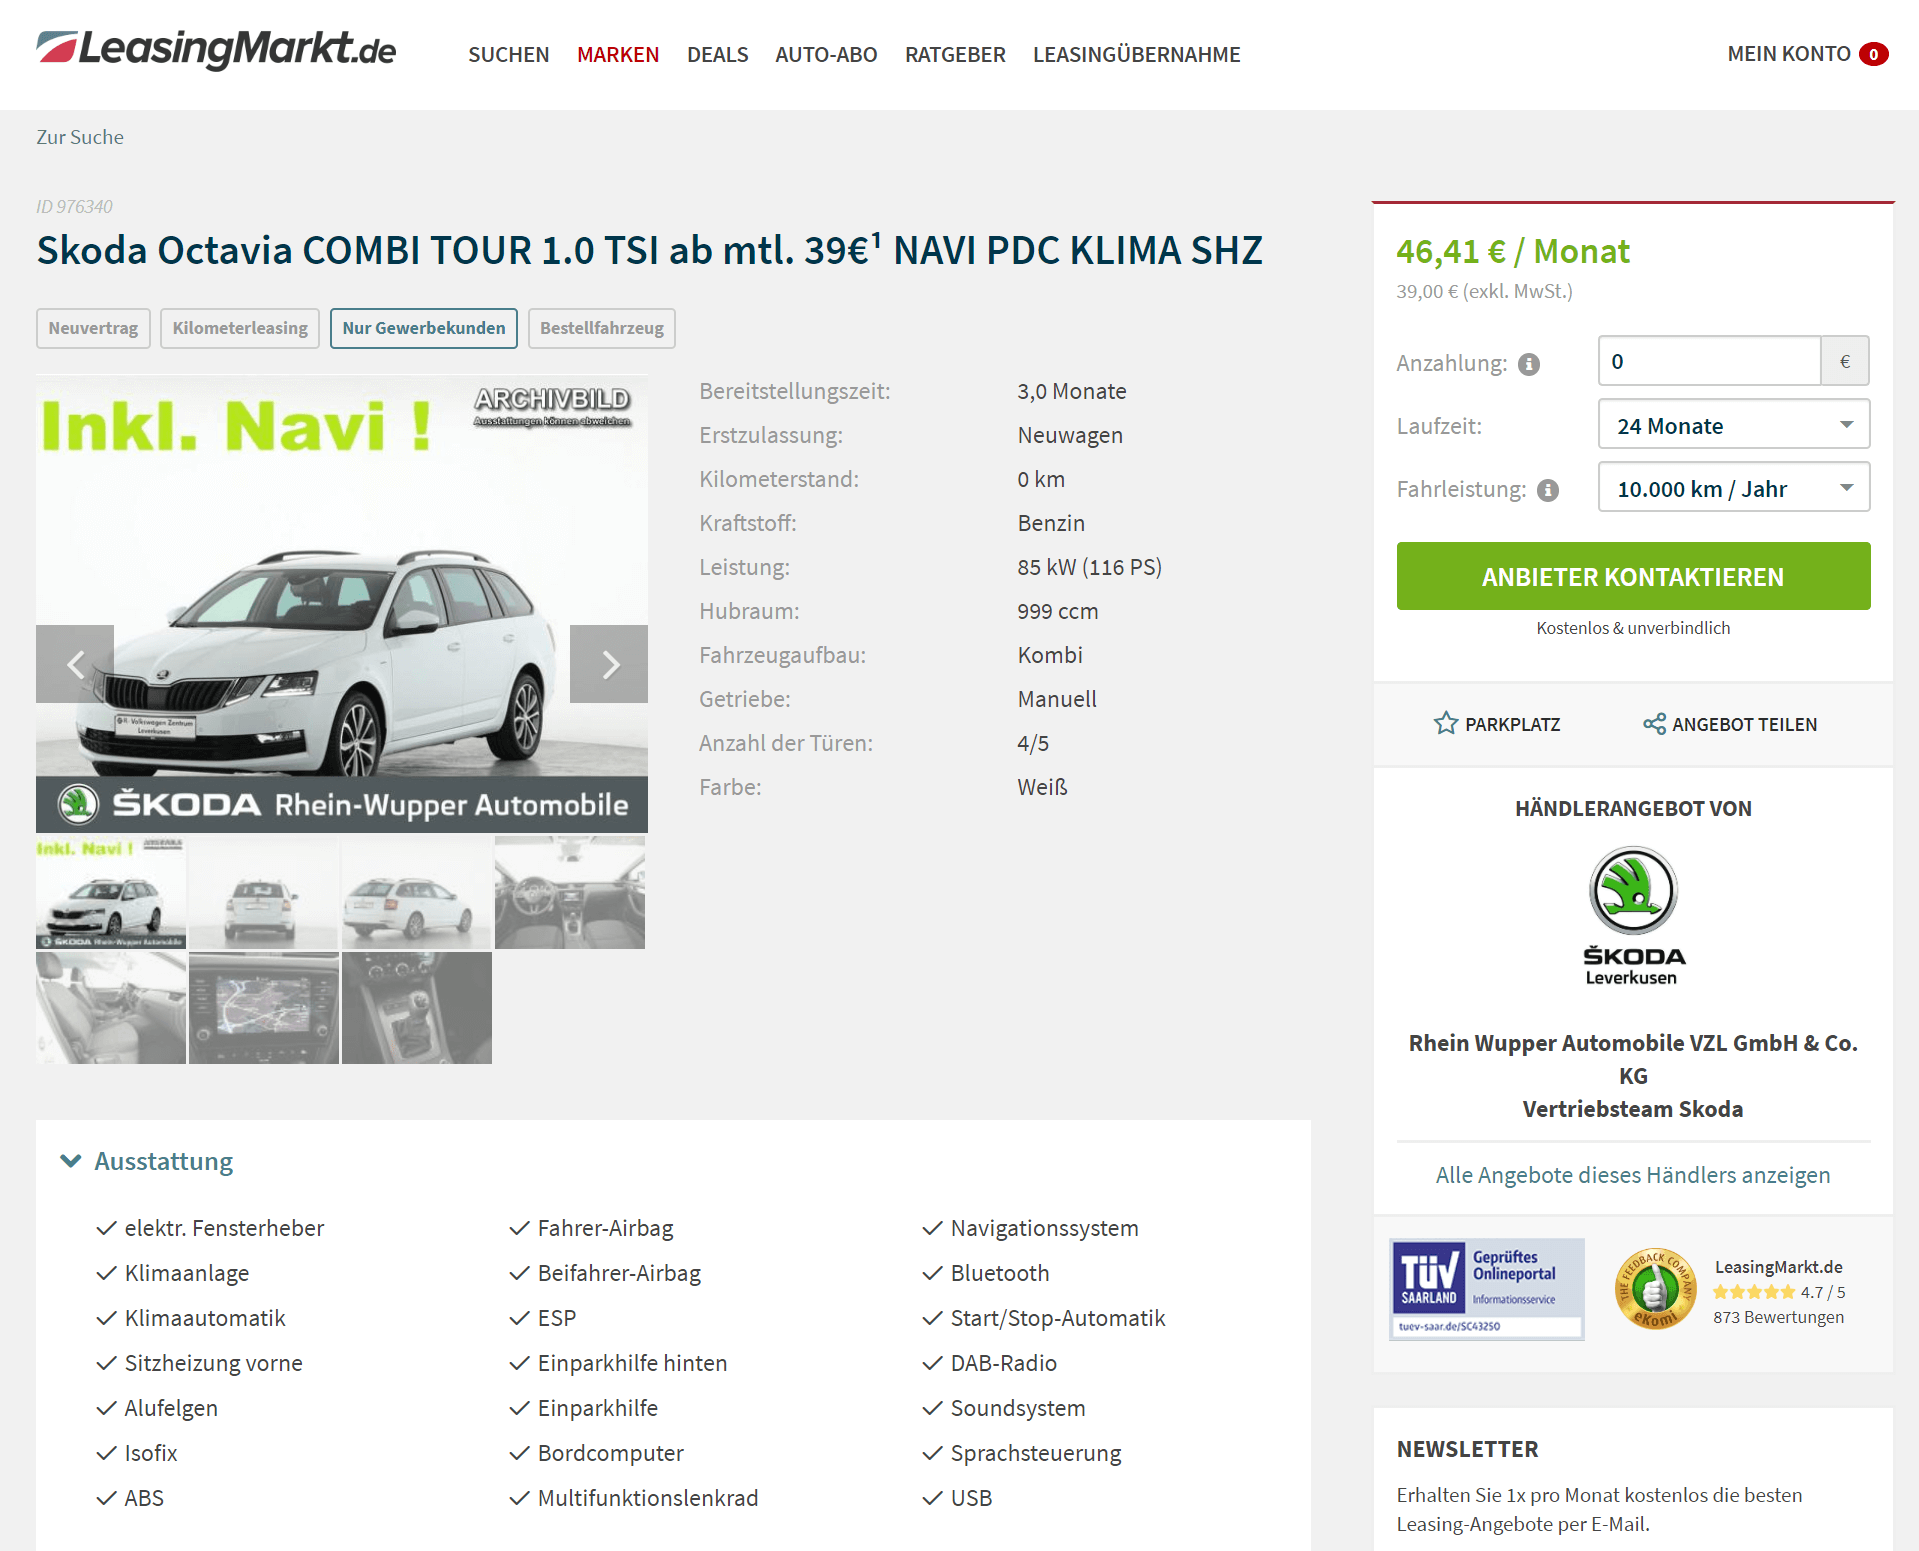Click the LeasingMarkt.de logo

pos(216,49)
